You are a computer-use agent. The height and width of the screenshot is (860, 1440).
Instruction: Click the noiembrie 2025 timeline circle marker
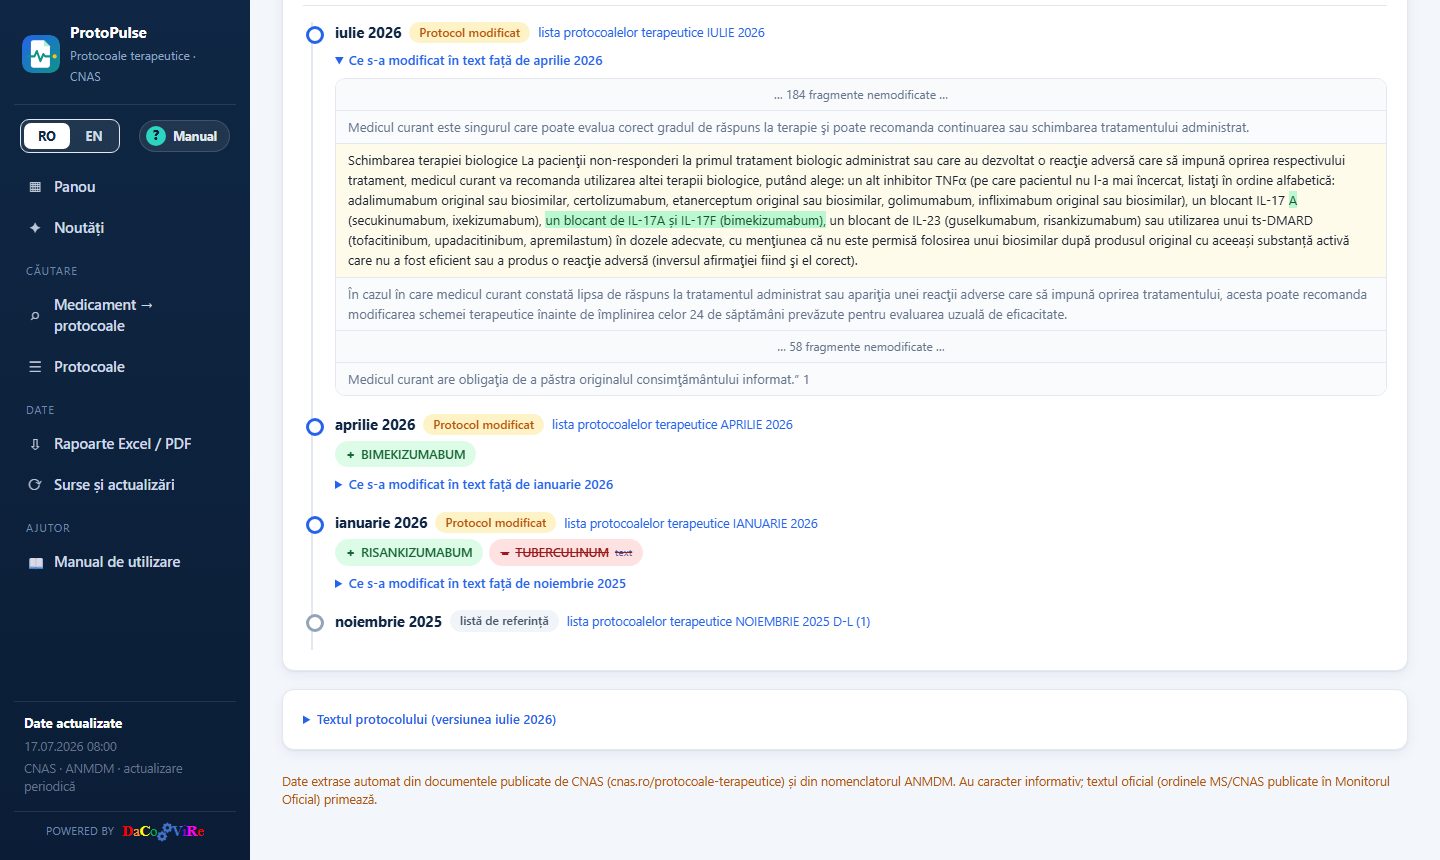pyautogui.click(x=315, y=623)
